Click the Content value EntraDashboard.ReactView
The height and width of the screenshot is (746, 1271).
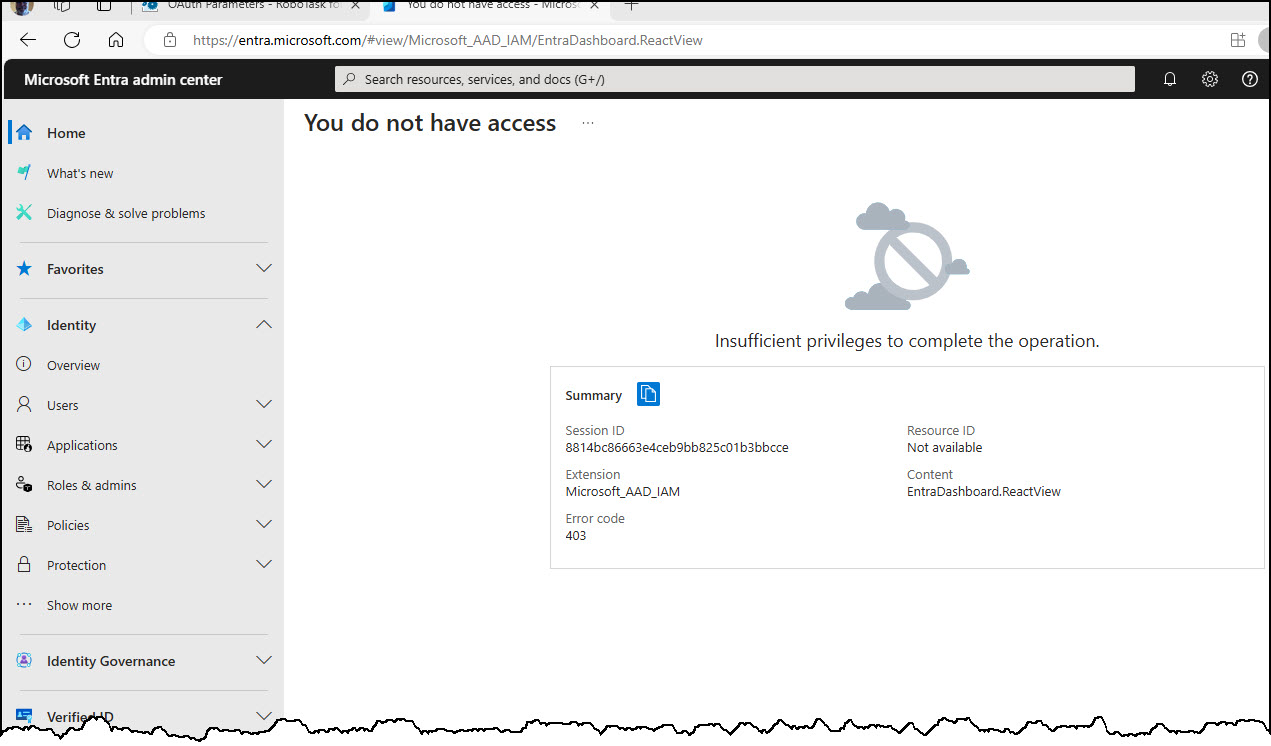[984, 491]
